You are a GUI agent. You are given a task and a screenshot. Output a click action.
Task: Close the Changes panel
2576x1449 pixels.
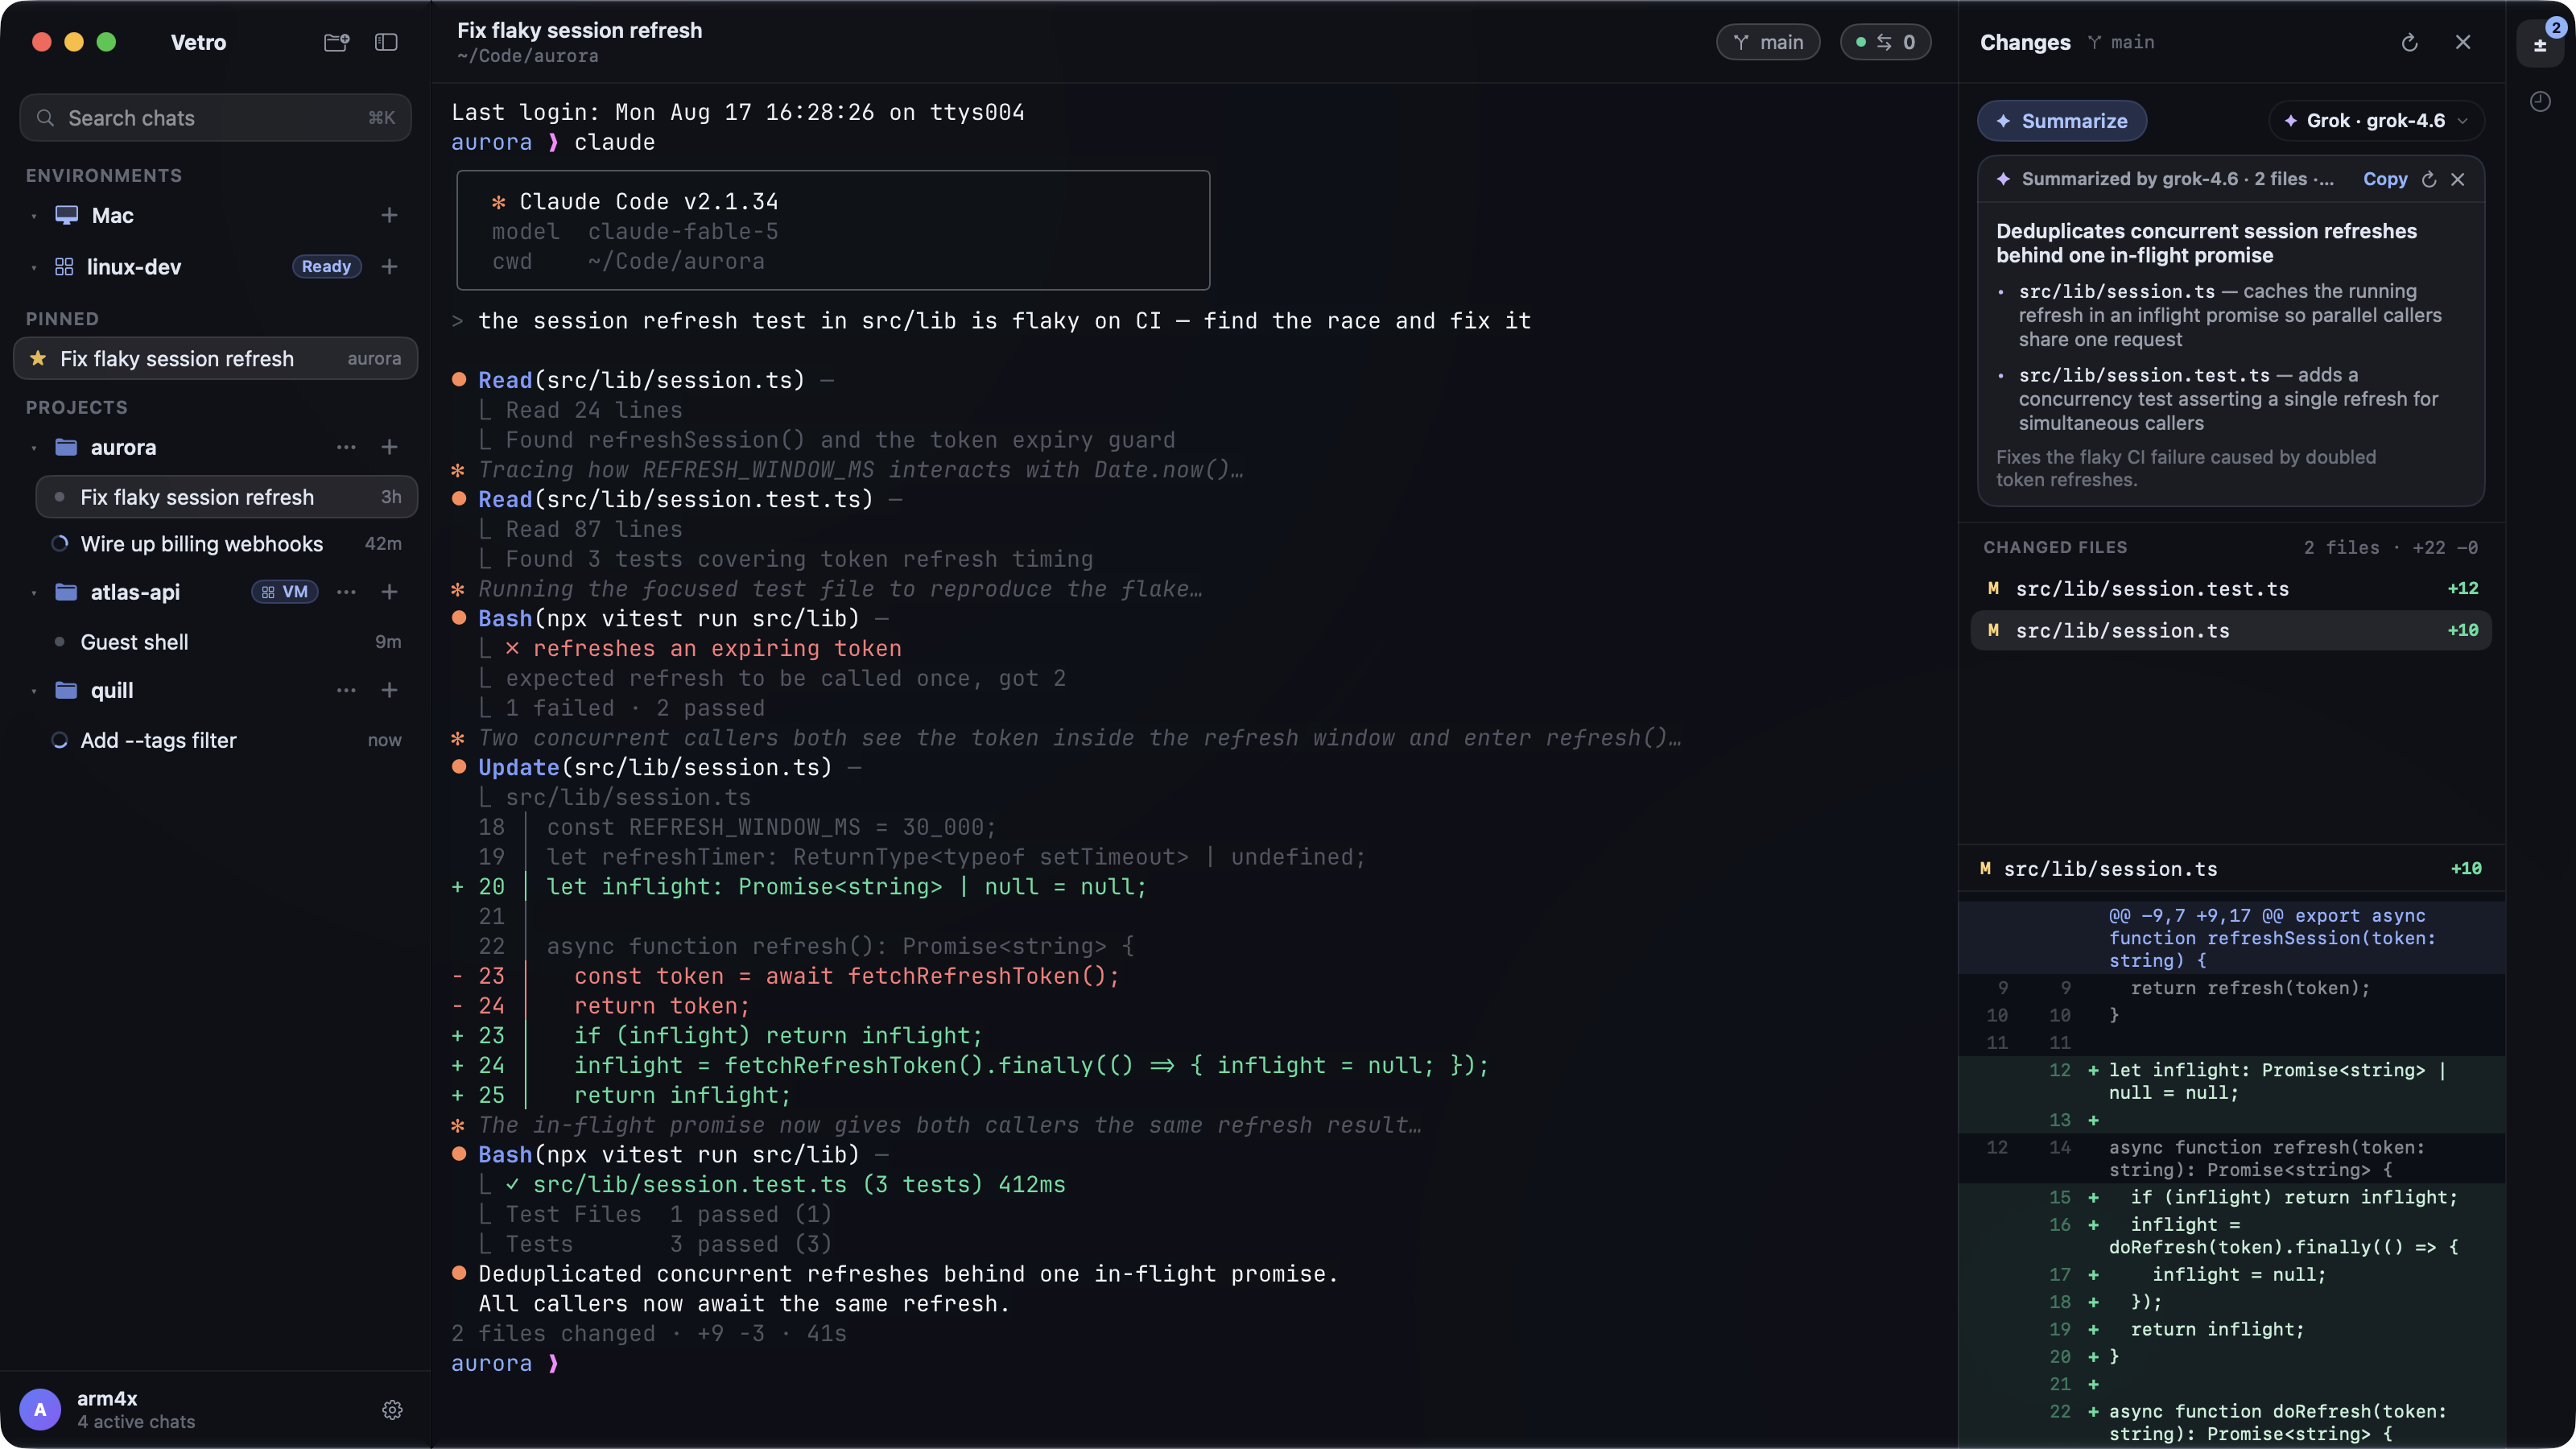tap(2463, 42)
